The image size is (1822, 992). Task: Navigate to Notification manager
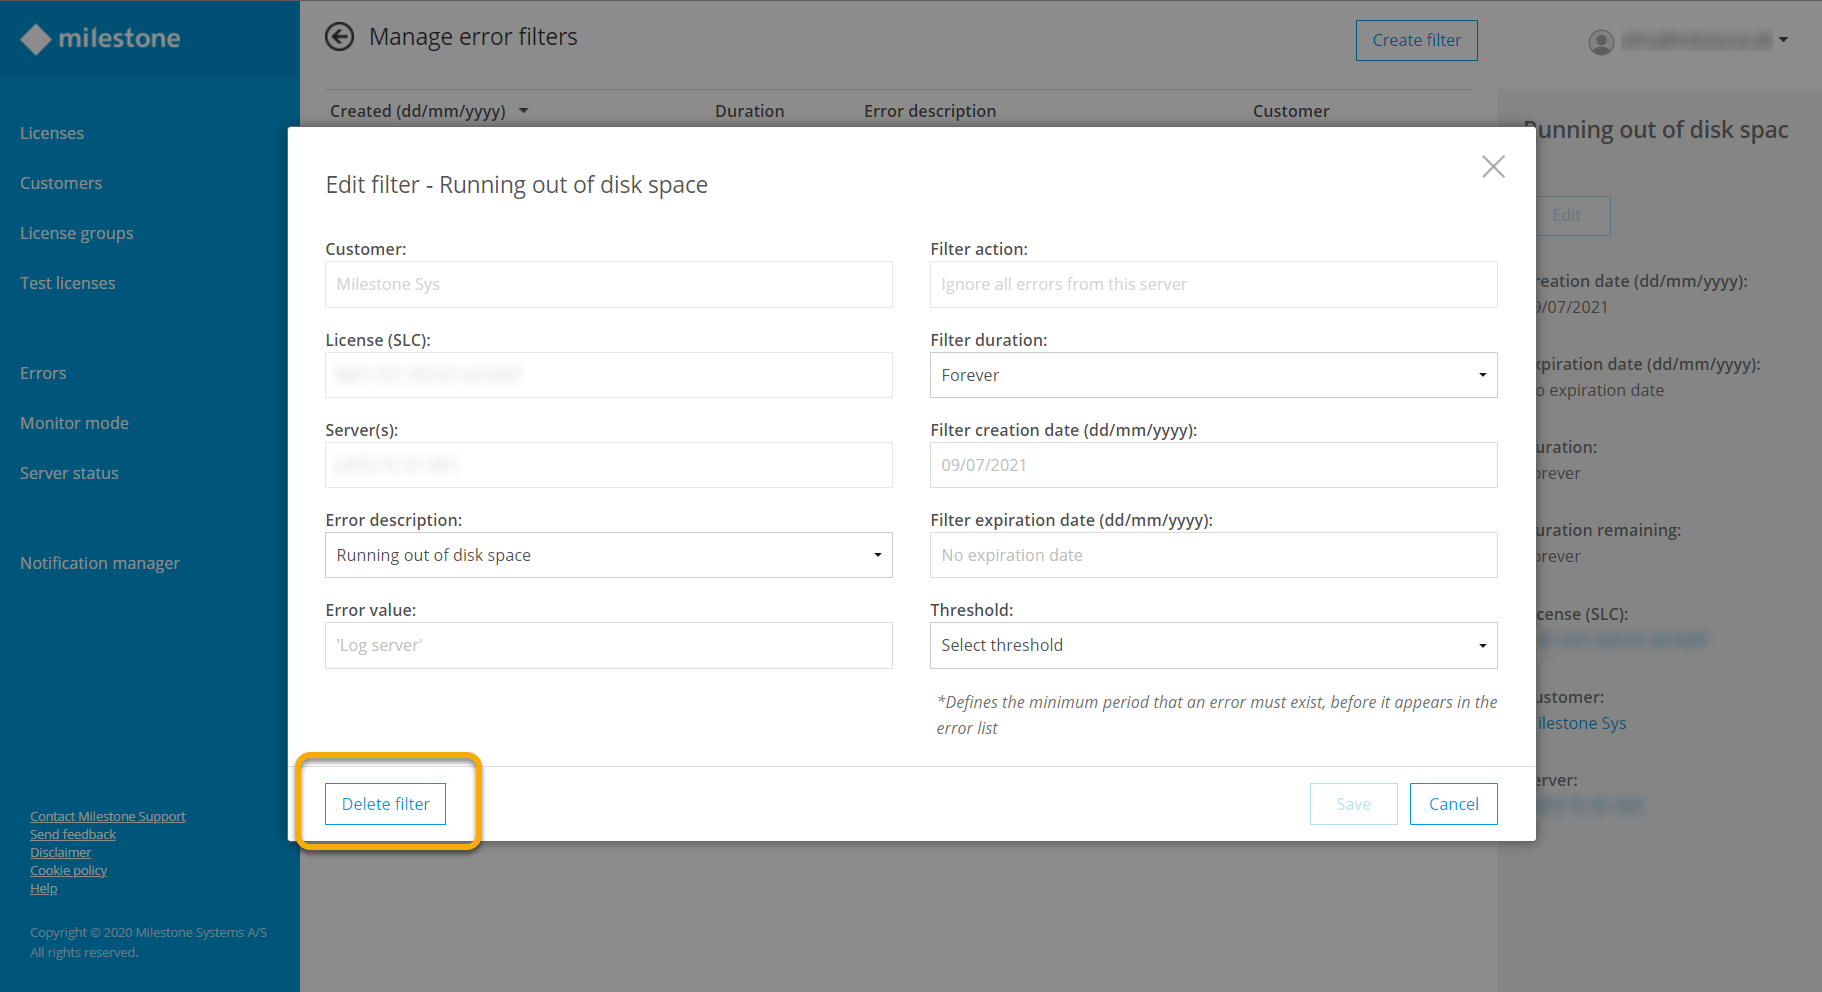pos(100,562)
